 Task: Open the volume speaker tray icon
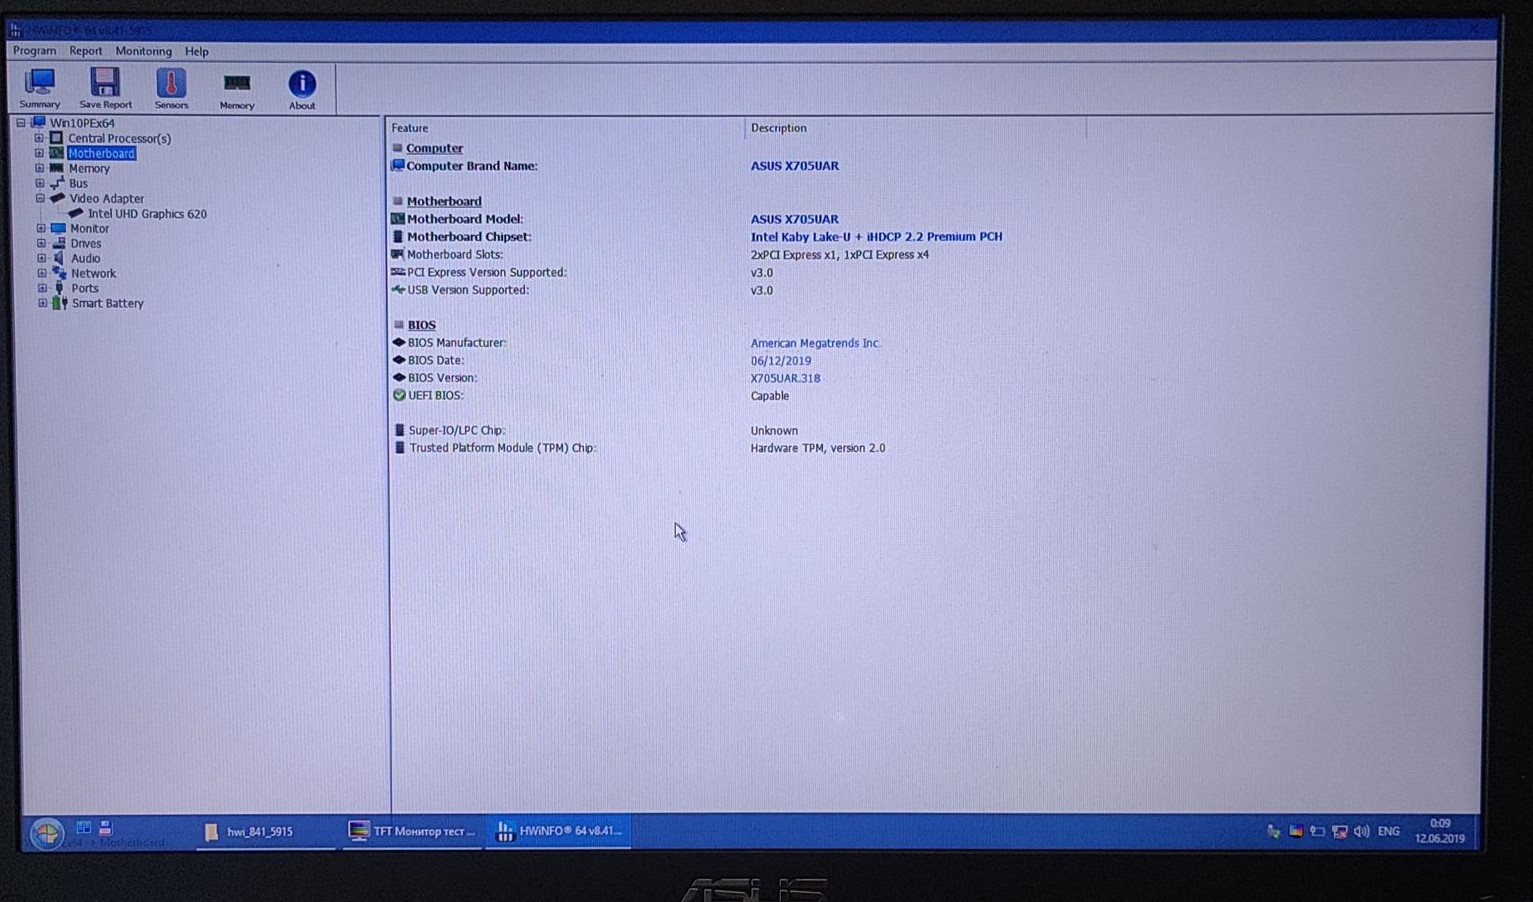pyautogui.click(x=1361, y=832)
